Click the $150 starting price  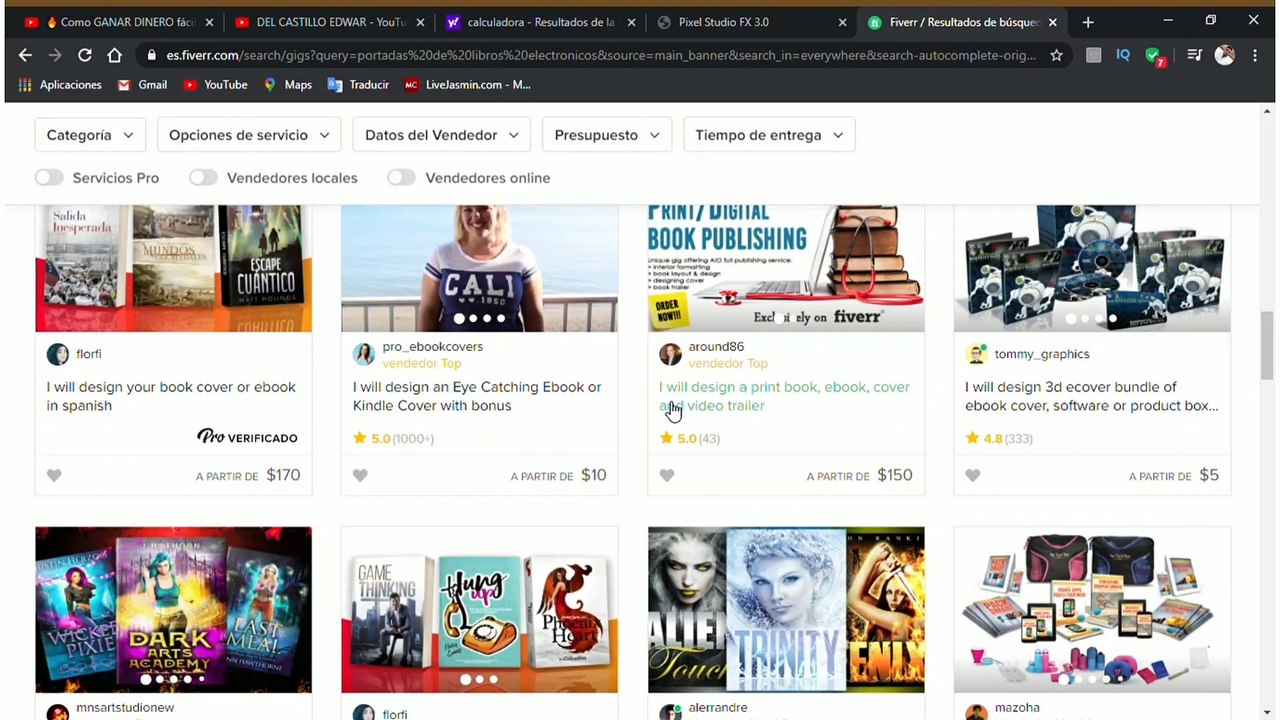894,475
